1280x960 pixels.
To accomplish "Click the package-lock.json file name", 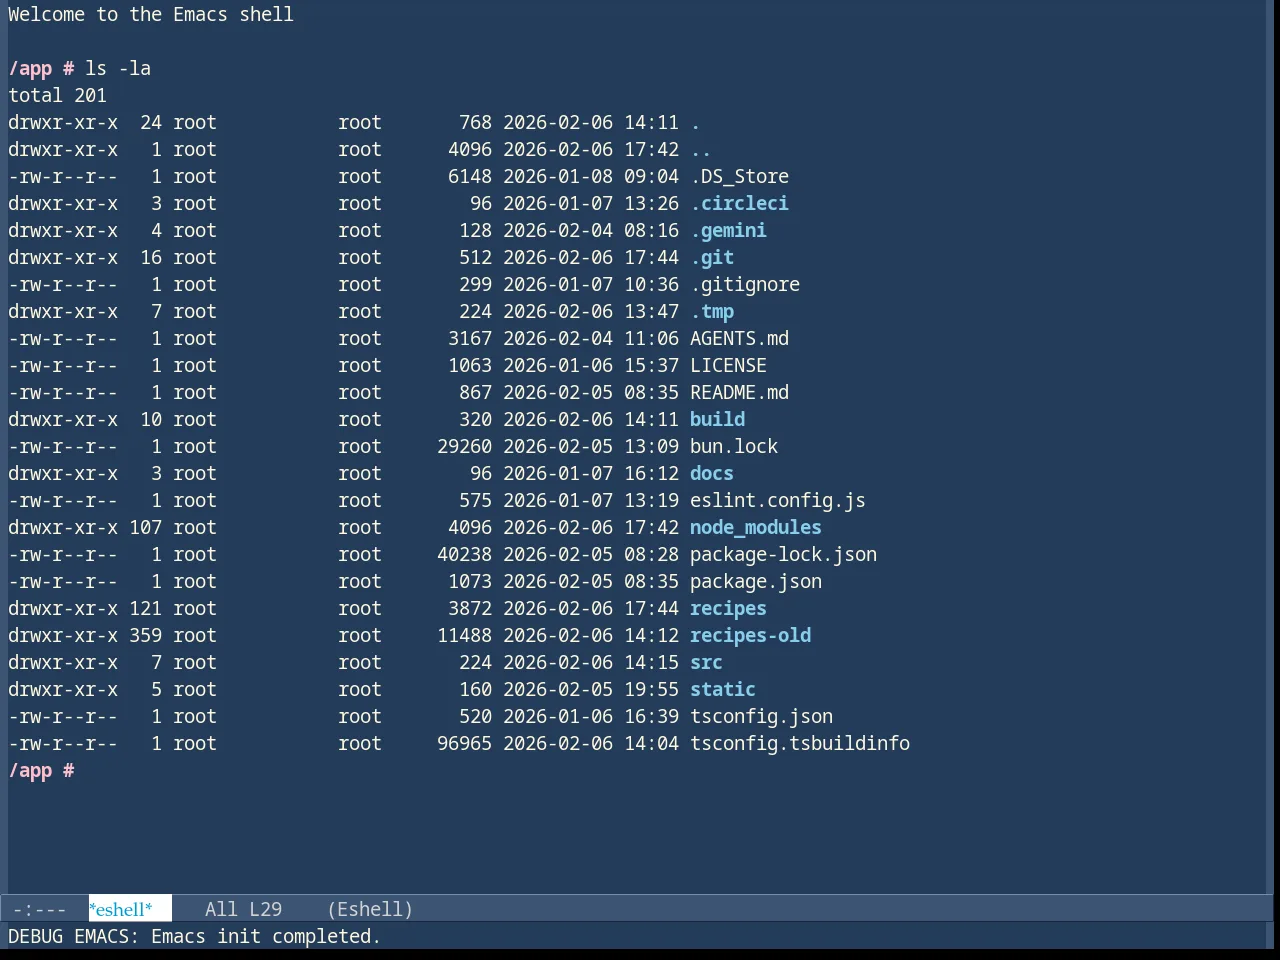I will [x=783, y=554].
